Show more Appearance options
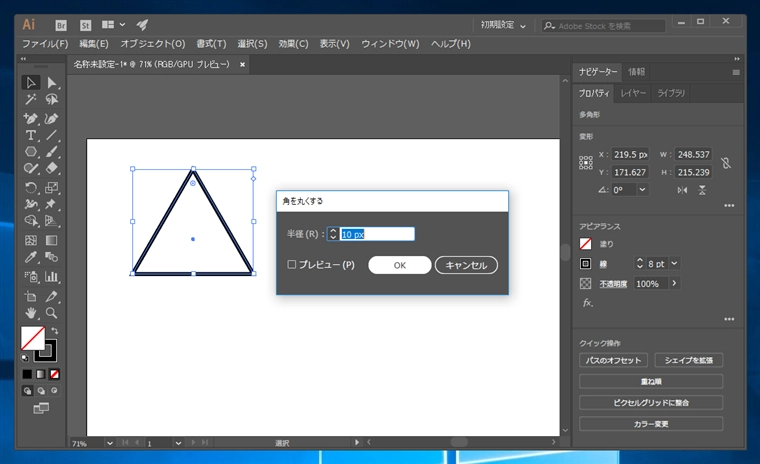Viewport: 760px width, 464px height. coord(729,319)
